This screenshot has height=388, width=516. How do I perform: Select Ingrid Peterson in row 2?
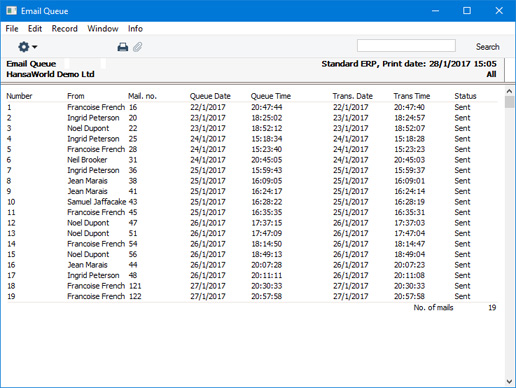(93, 118)
